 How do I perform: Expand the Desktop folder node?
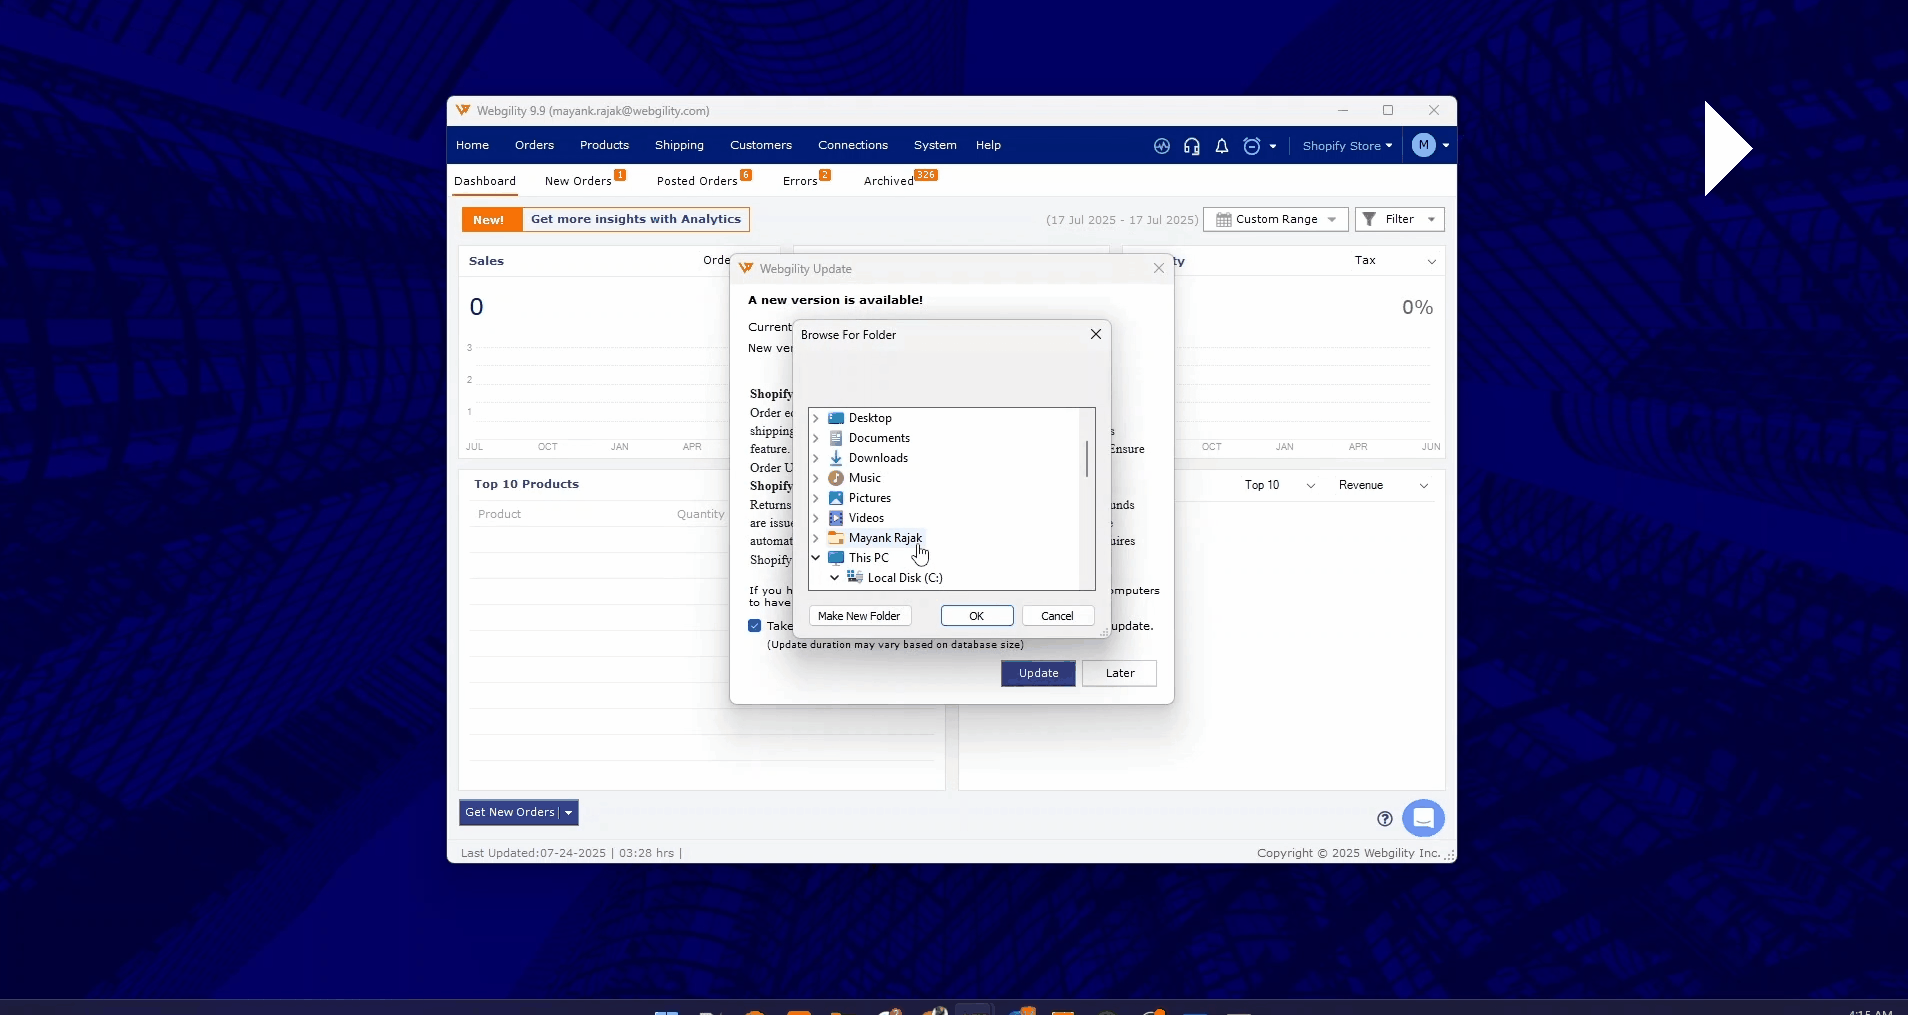[x=816, y=418]
